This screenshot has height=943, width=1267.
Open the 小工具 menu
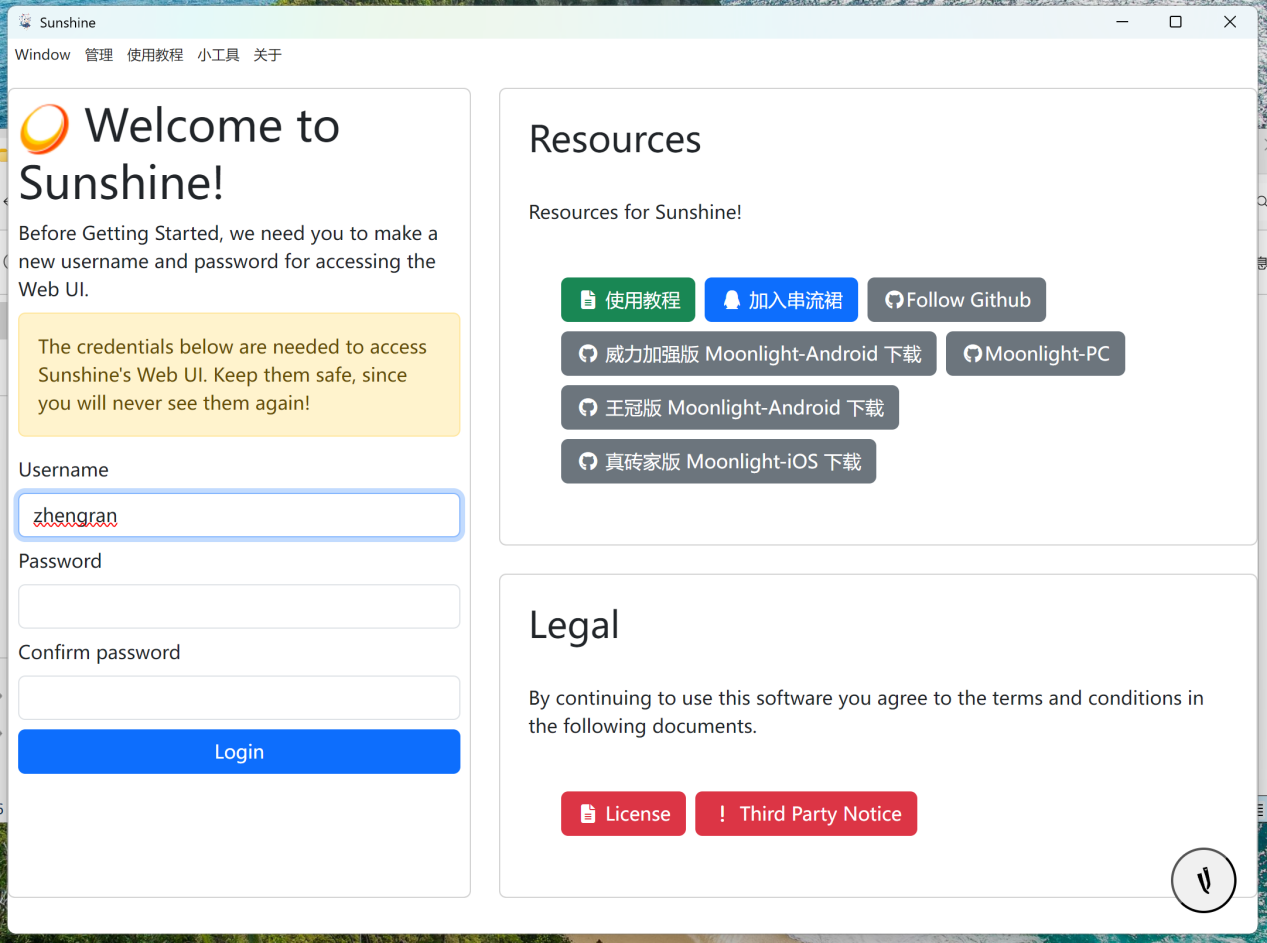pos(218,55)
